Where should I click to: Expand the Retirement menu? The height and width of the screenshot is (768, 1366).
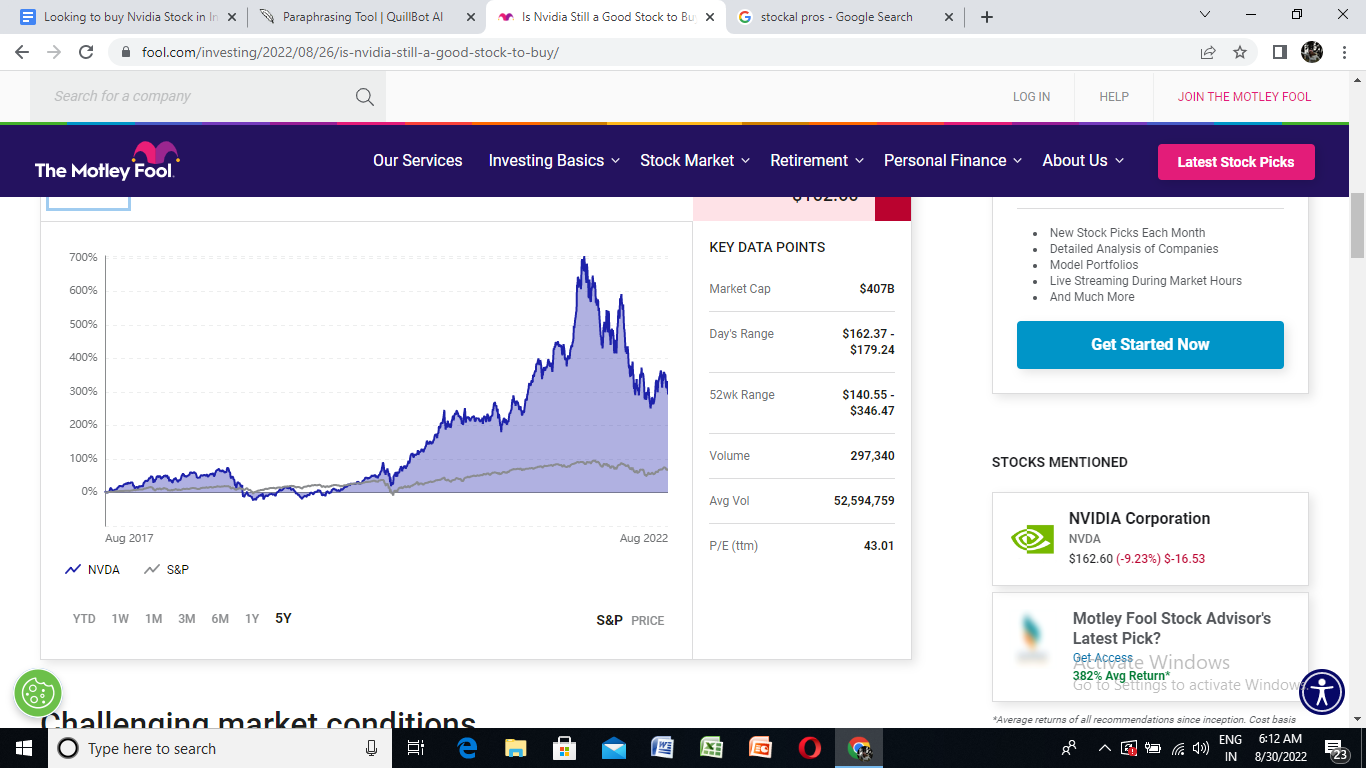[817, 160]
